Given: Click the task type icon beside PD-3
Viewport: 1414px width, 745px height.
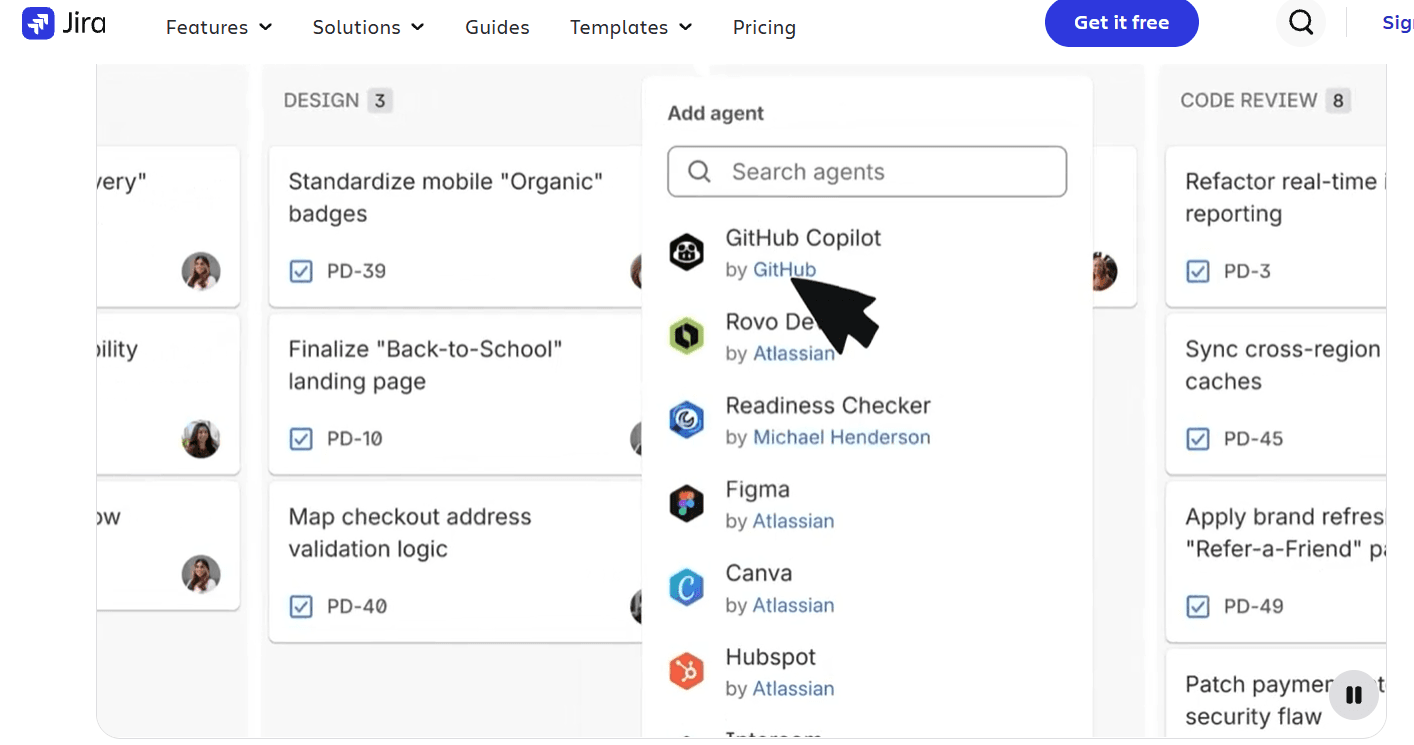Looking at the screenshot, I should 1198,271.
